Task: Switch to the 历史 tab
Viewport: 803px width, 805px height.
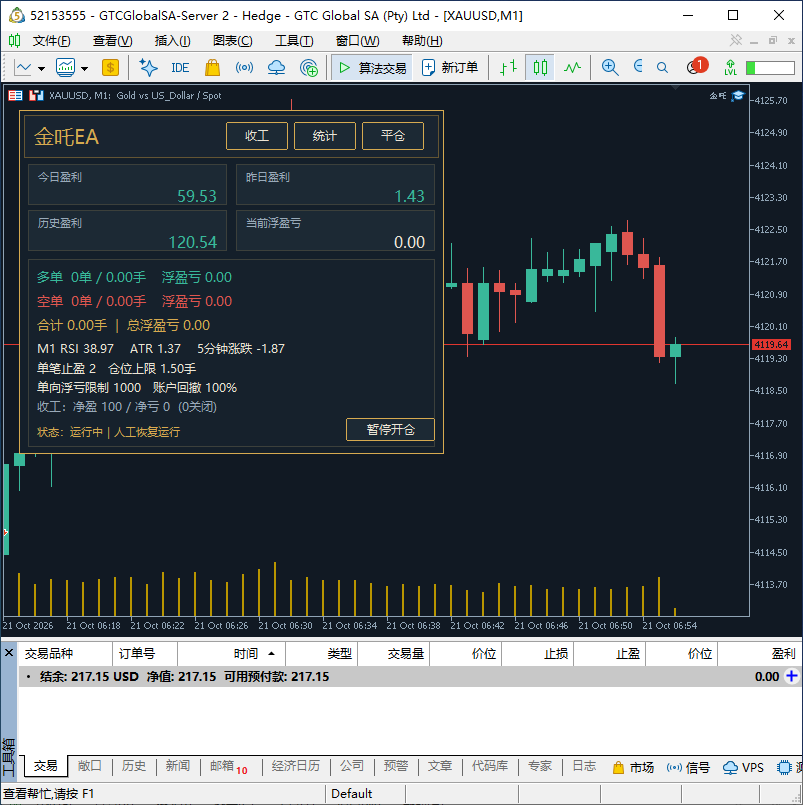Action: [133, 766]
